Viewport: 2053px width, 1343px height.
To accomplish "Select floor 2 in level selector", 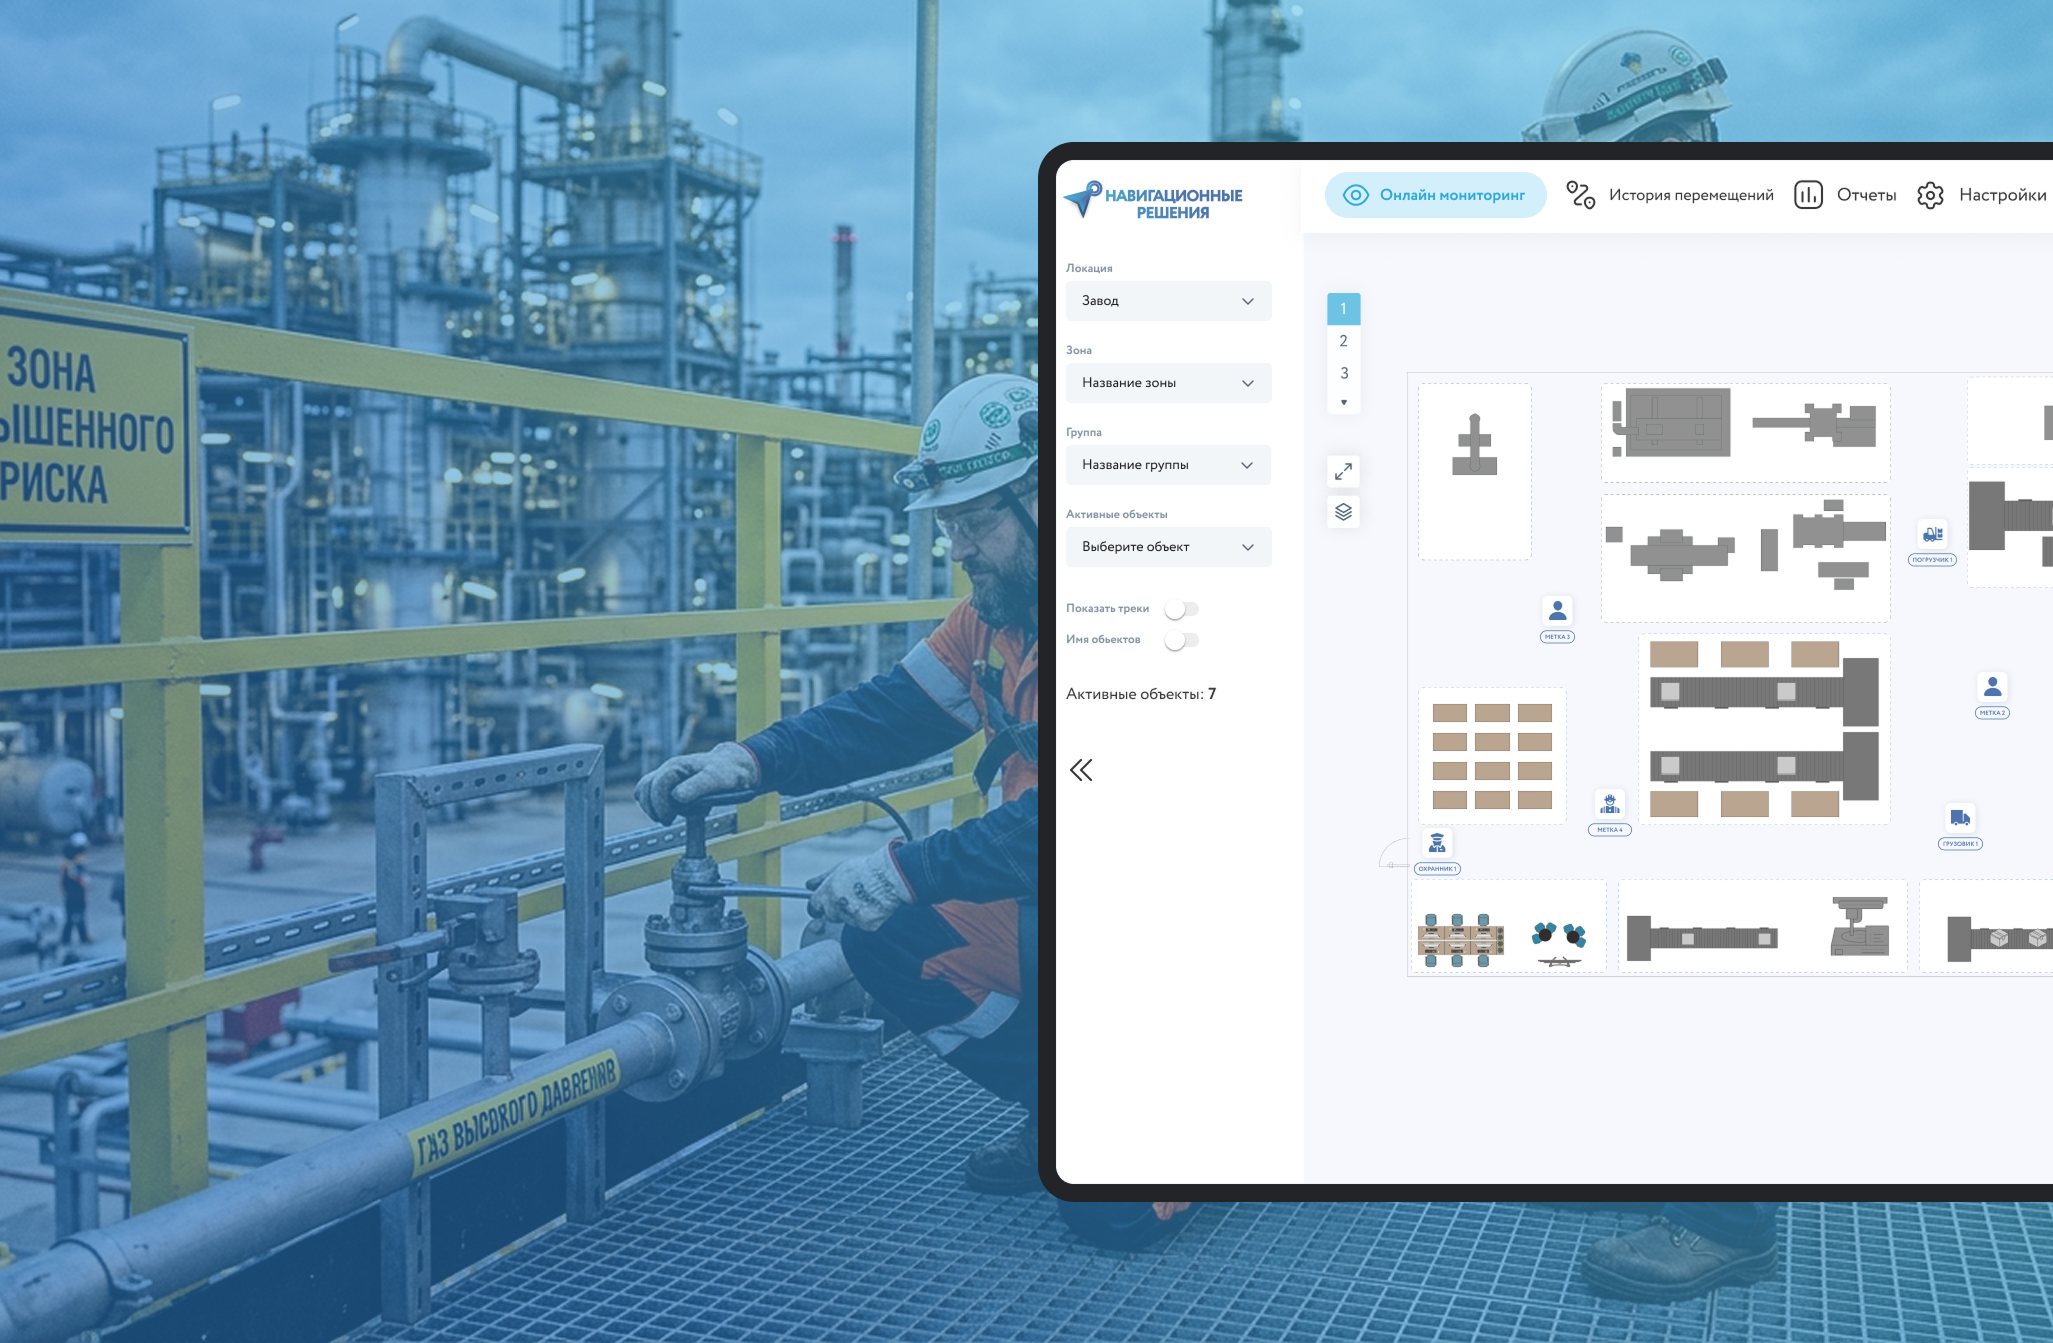I will point(1343,341).
